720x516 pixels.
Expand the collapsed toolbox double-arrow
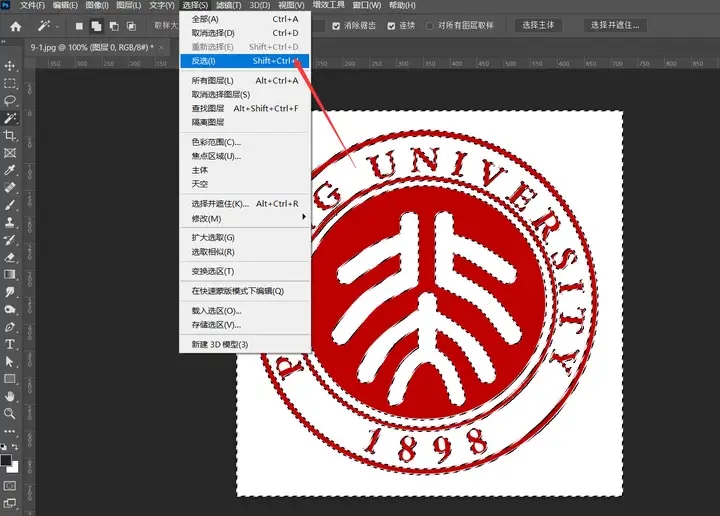coord(3,41)
